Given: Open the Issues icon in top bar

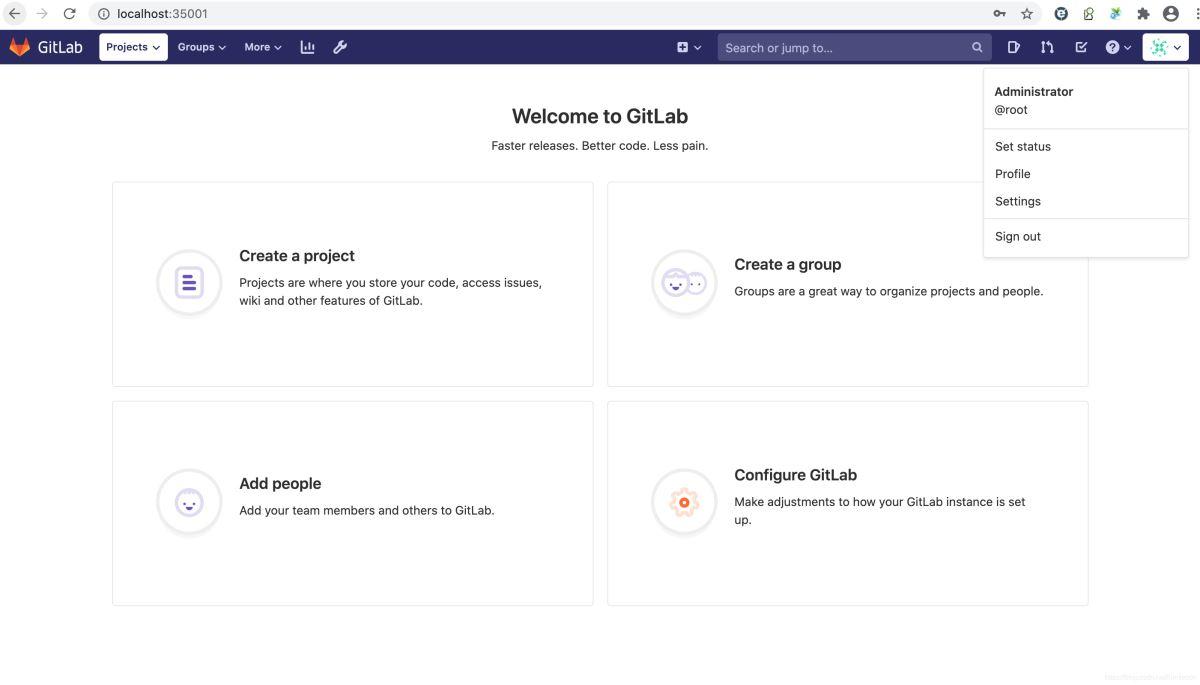Looking at the screenshot, I should [x=1014, y=47].
